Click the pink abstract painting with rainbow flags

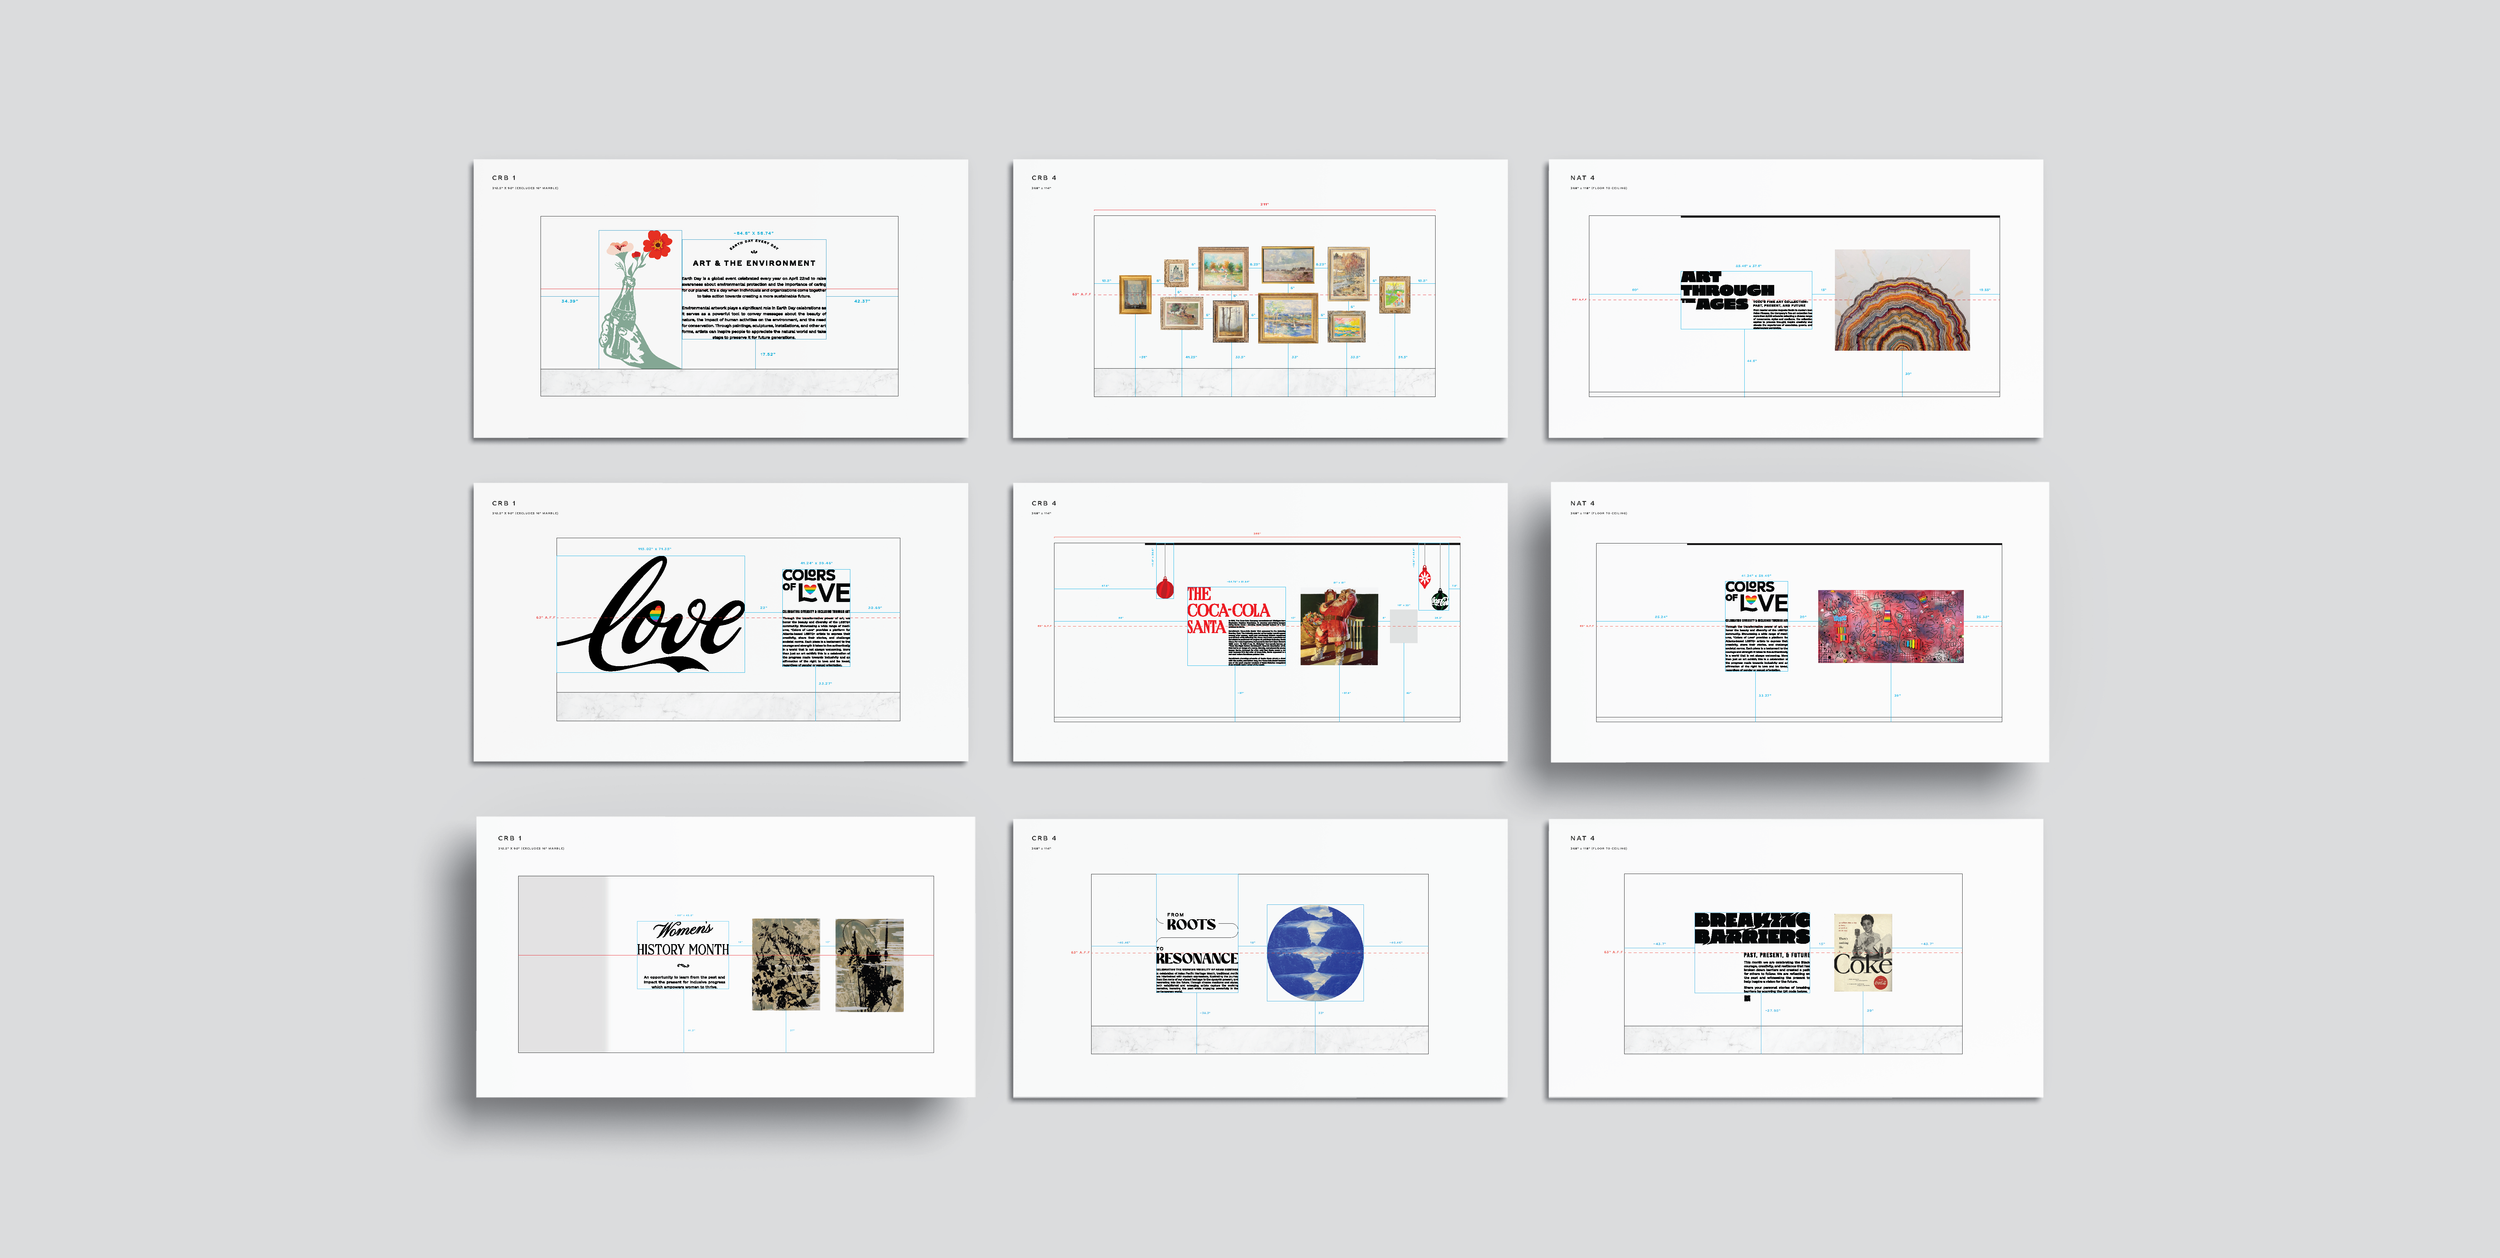click(x=1890, y=627)
